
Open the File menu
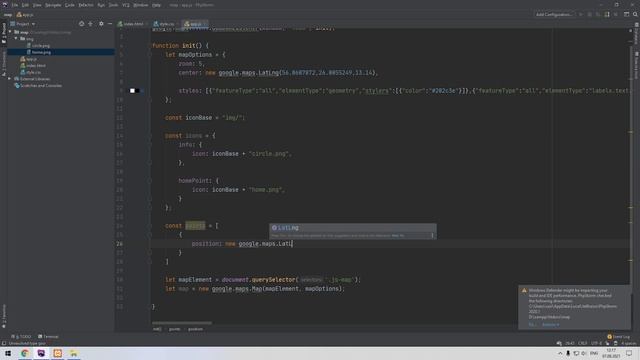coord(15,5)
